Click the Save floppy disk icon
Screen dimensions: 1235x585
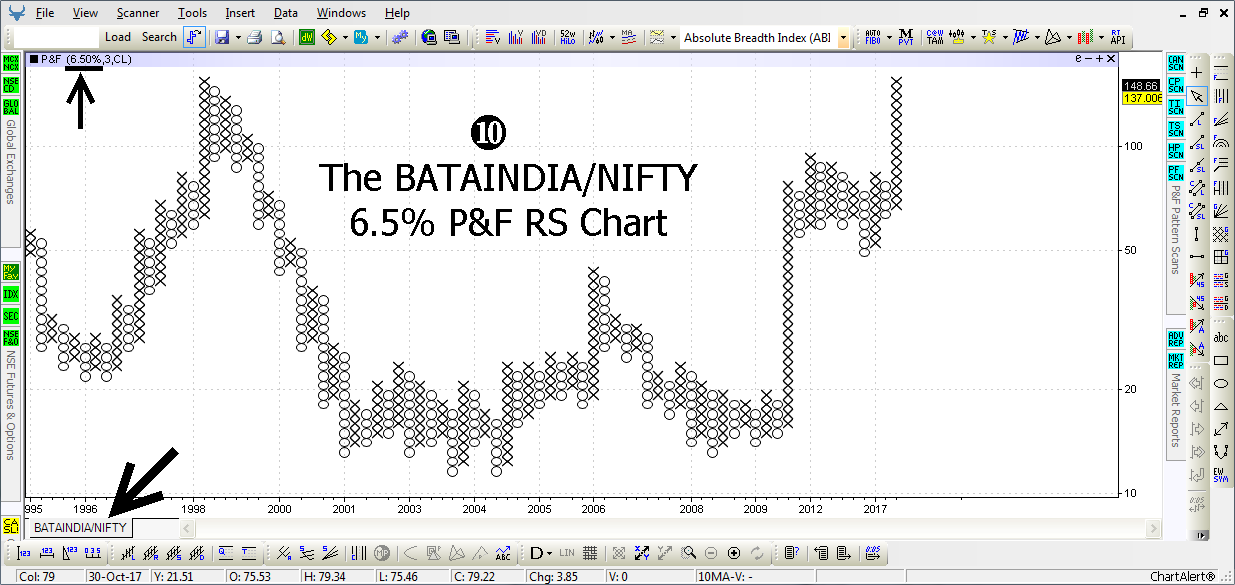tap(222, 37)
